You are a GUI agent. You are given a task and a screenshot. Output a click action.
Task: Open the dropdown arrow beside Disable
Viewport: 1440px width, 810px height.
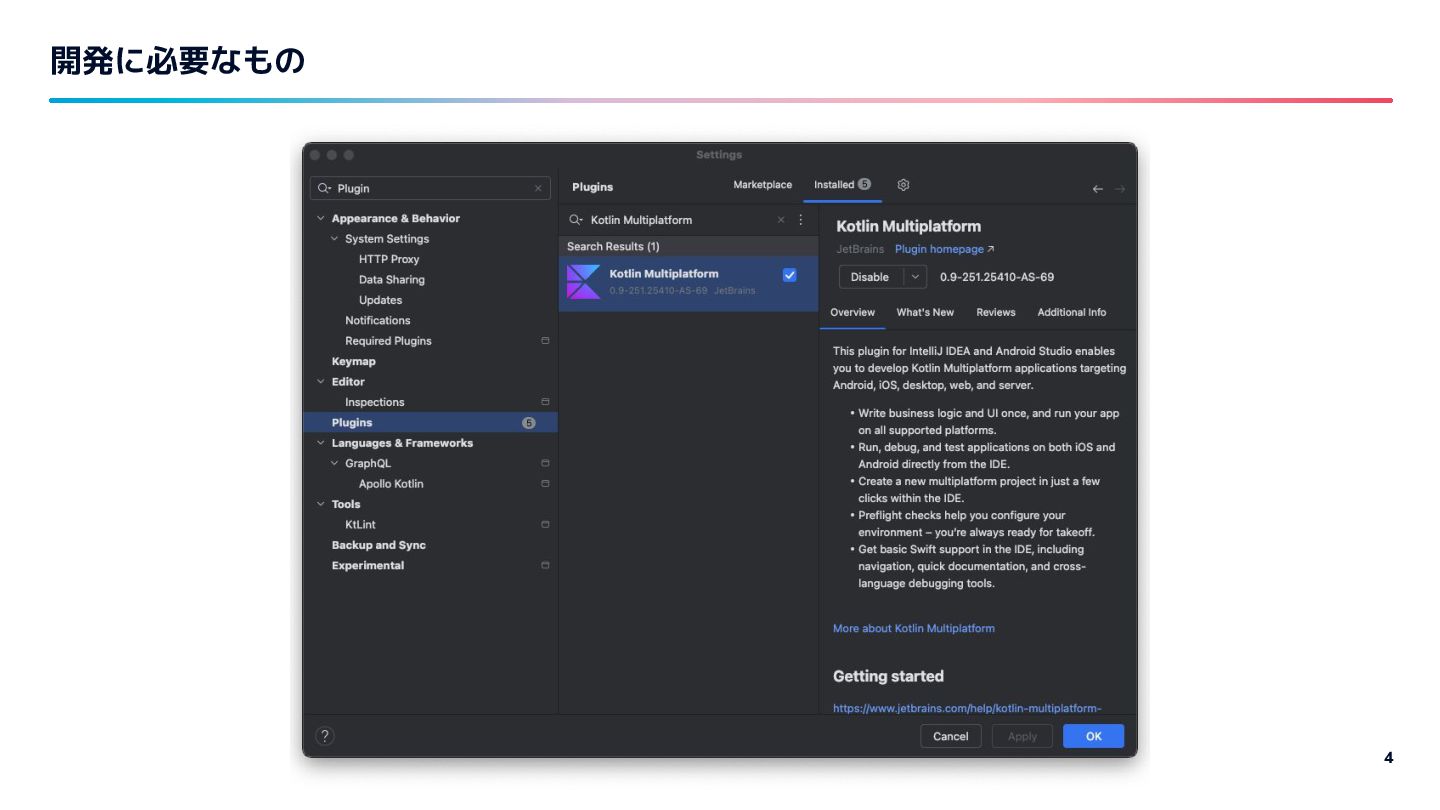tap(915, 277)
